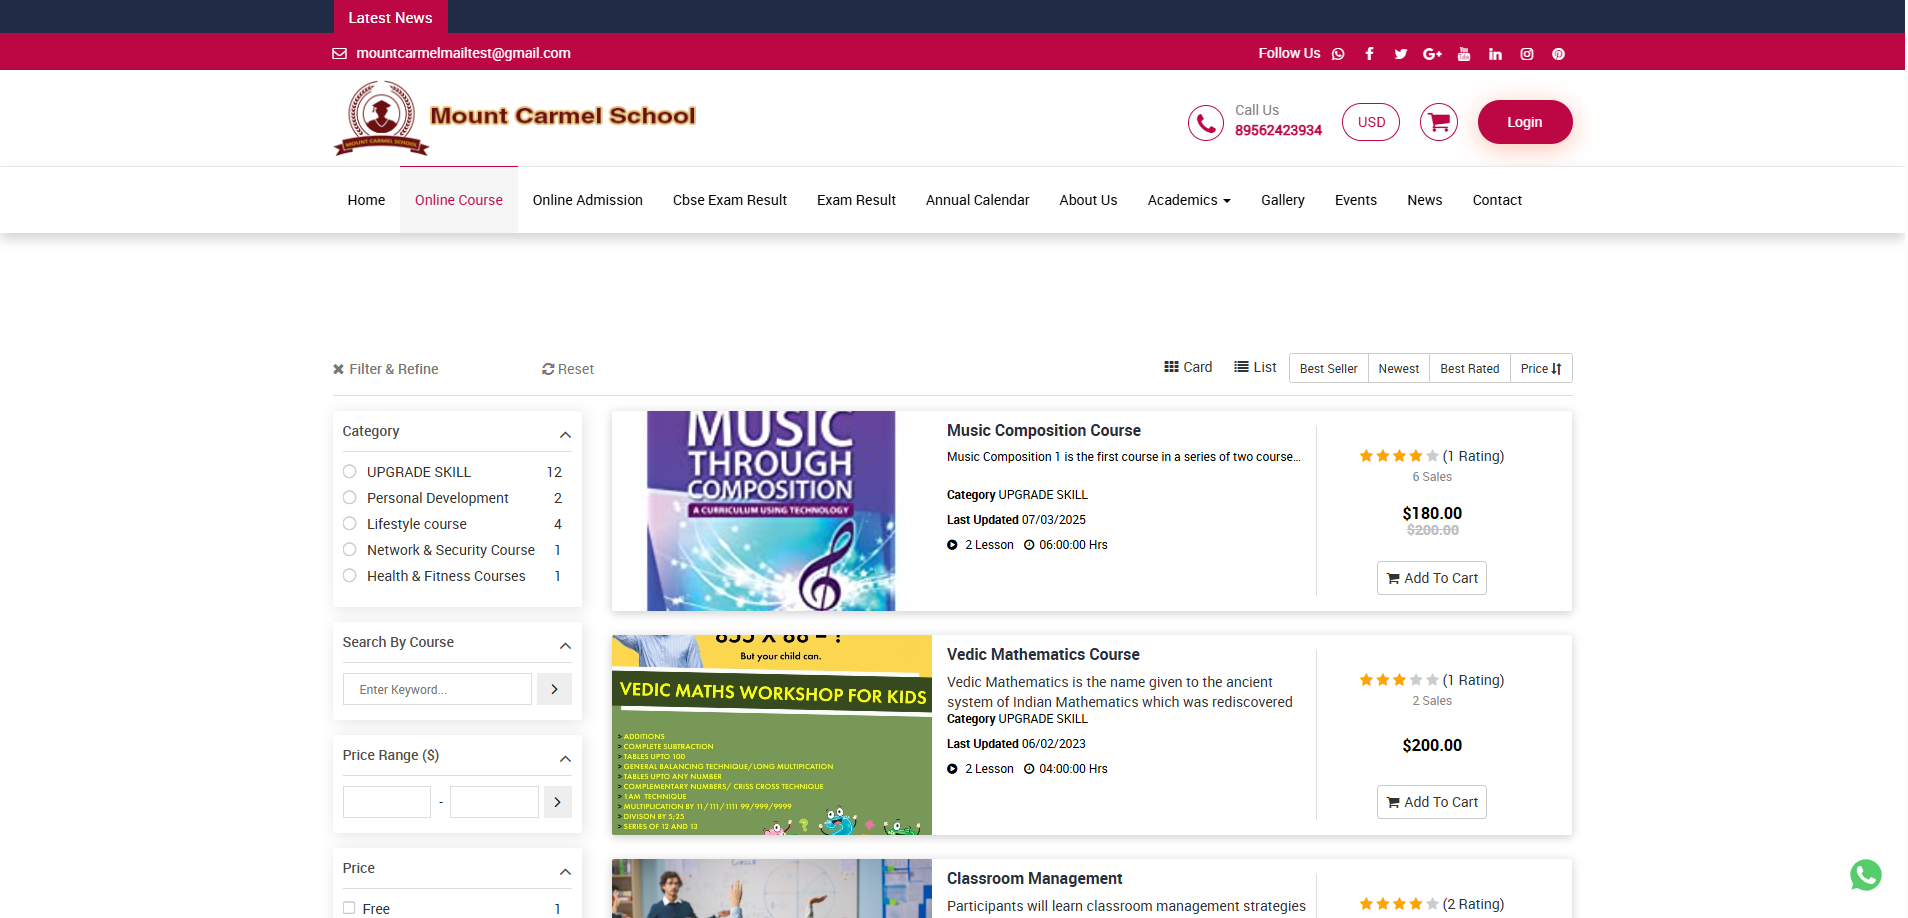1908x918 pixels.
Task: Go to the Online Admission page
Action: (x=587, y=200)
